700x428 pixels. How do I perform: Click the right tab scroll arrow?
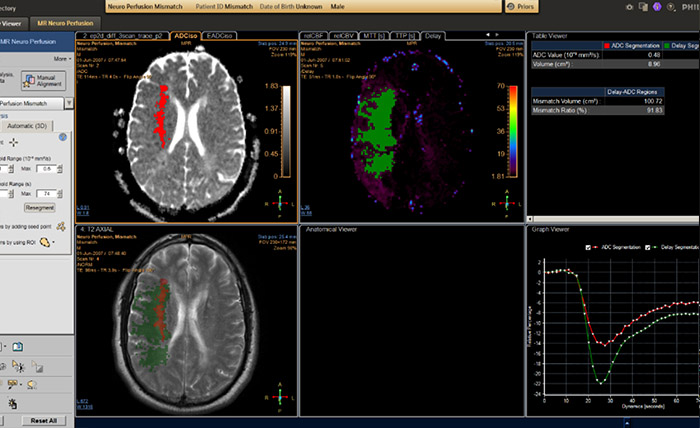(497, 35)
